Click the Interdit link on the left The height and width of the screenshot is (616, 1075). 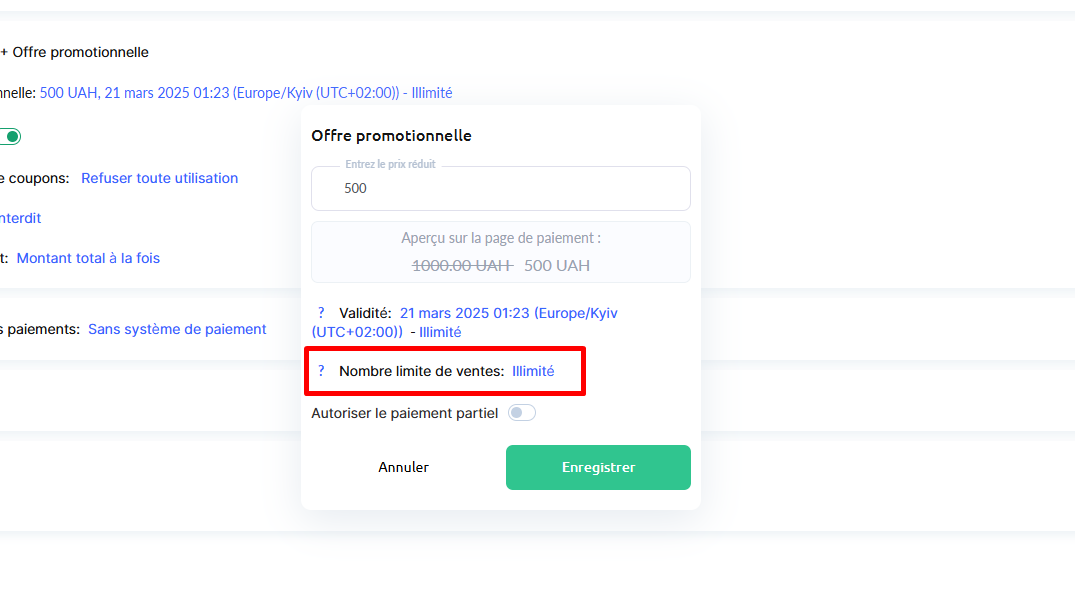click(22, 218)
